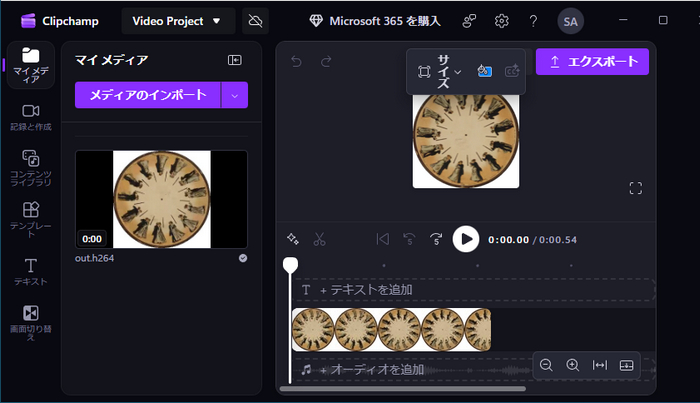Open the Transitions sidebar tab

[31, 322]
